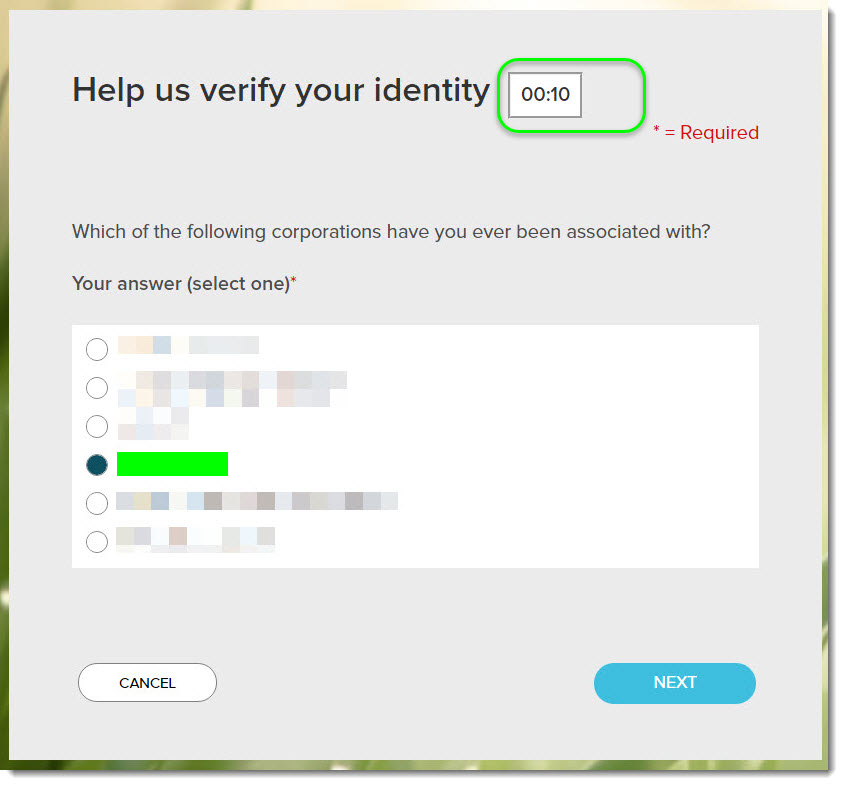Select the second radio button option
Image resolution: width=843 pixels, height=785 pixels.
point(97,388)
